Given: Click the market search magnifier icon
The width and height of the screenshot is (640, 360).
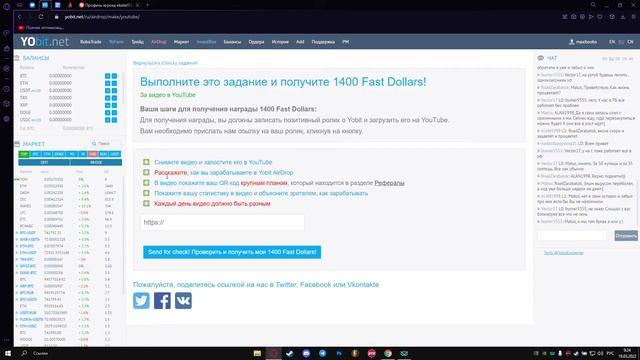Looking at the screenshot, I should (94, 144).
